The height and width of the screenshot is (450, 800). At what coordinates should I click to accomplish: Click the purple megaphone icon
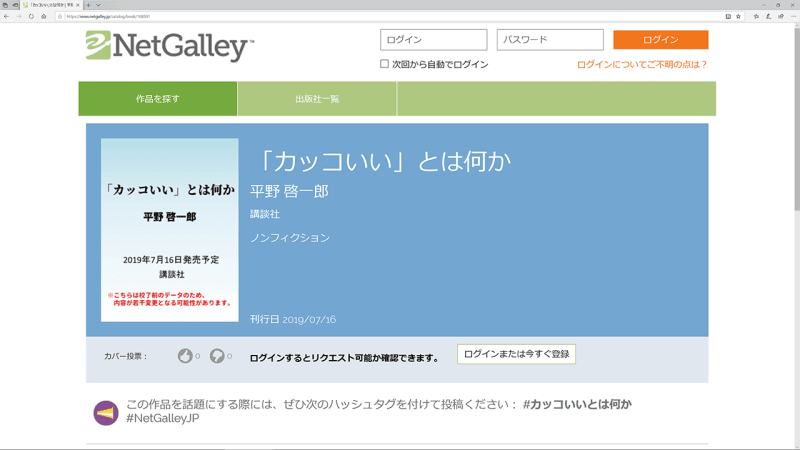pos(106,413)
